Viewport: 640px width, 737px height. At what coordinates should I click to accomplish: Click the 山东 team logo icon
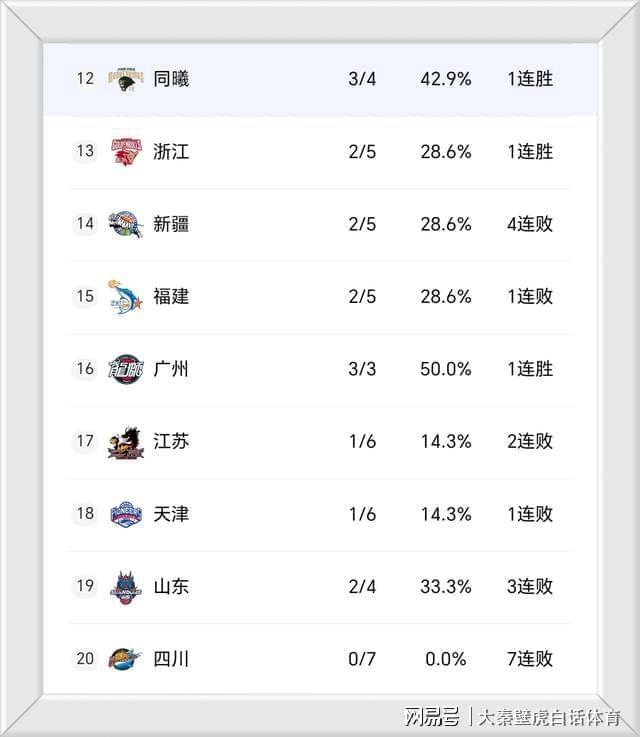(x=126, y=586)
